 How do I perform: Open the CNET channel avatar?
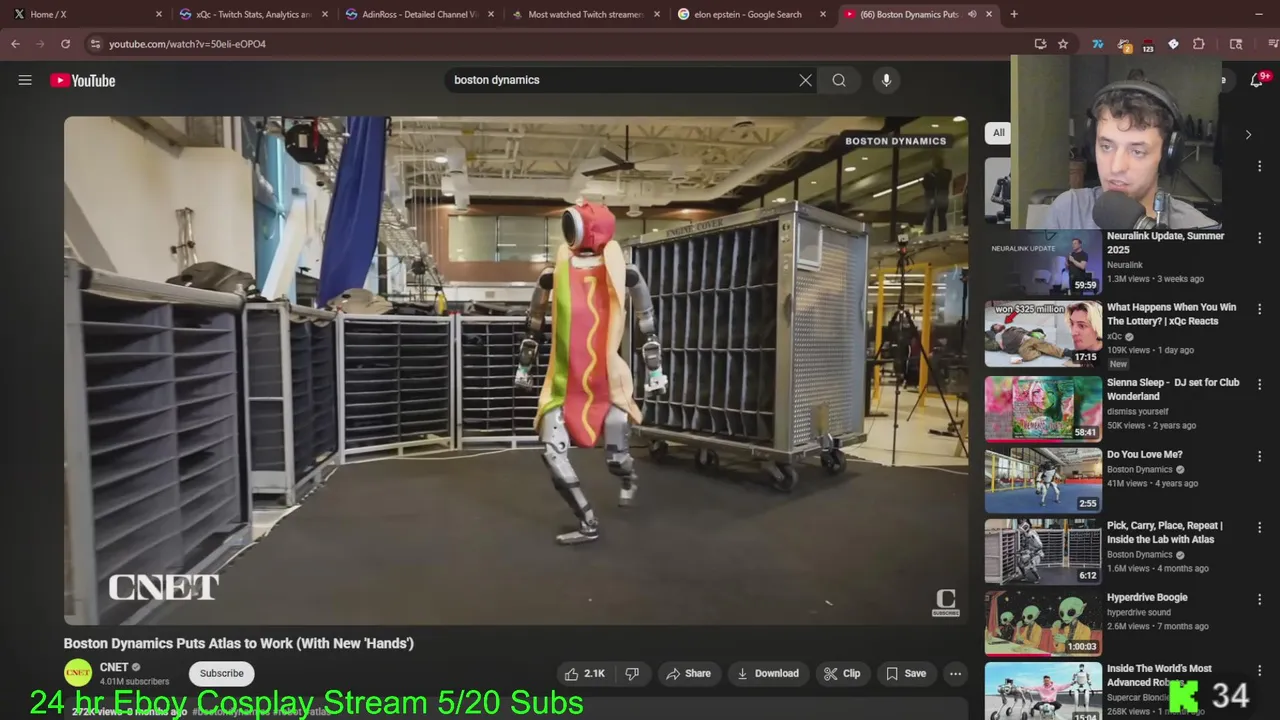point(78,673)
